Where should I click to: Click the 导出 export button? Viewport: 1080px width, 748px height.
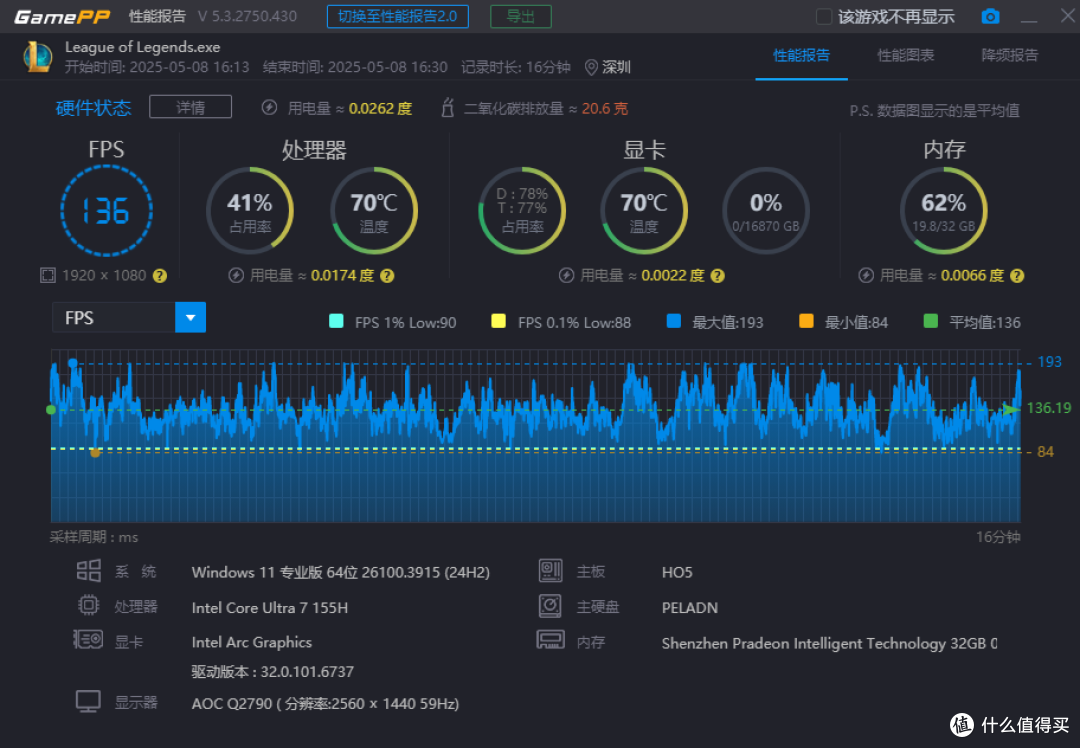(521, 17)
